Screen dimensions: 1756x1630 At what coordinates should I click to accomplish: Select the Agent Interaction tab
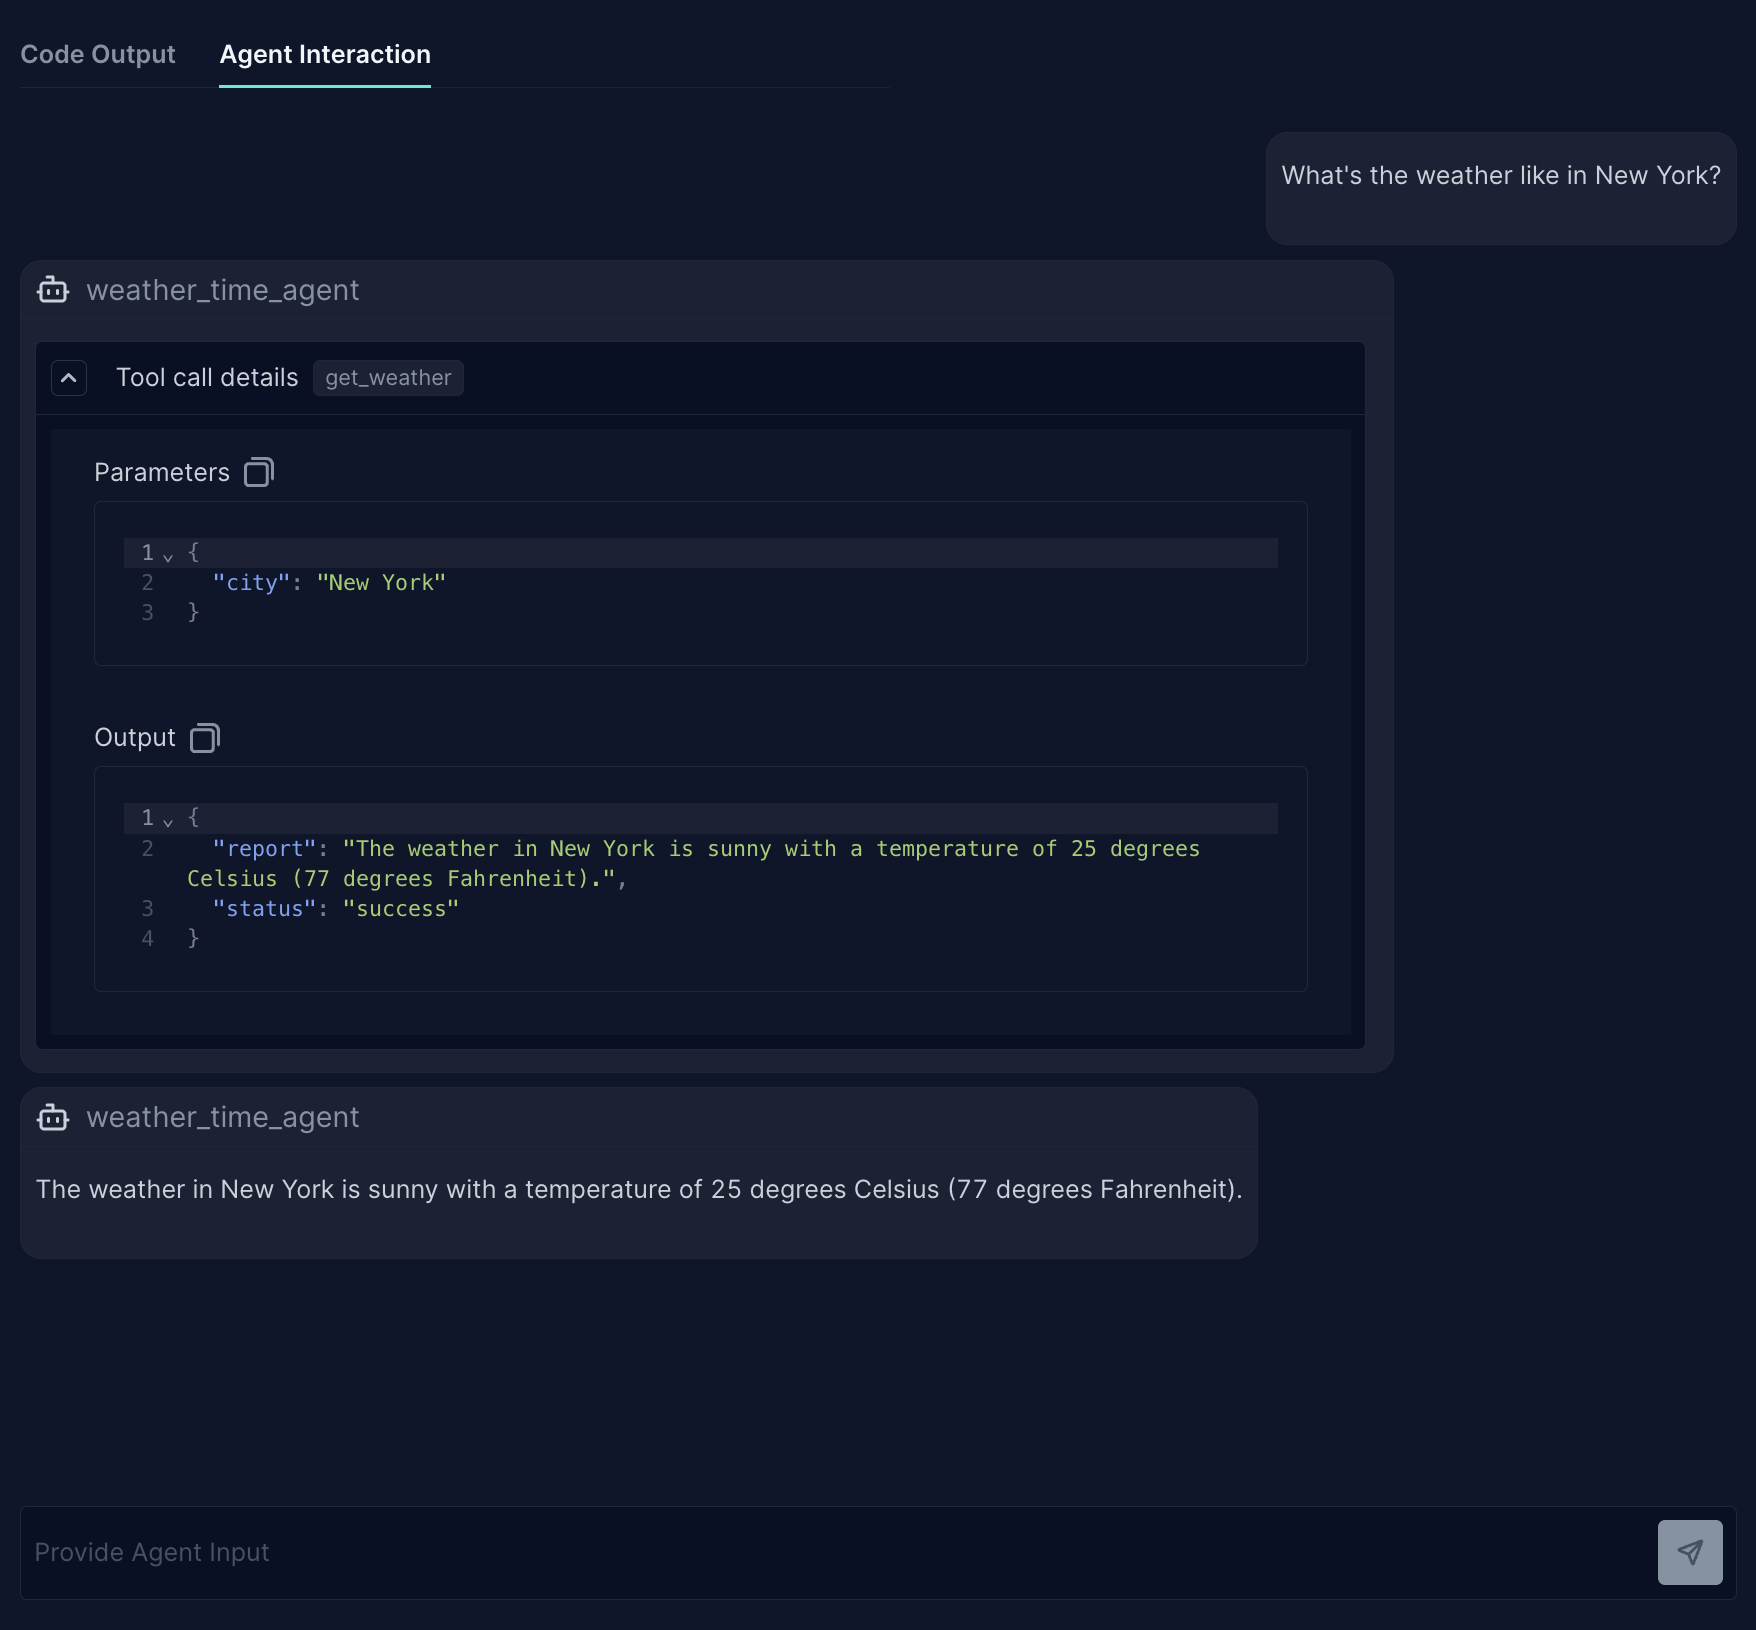coord(325,54)
